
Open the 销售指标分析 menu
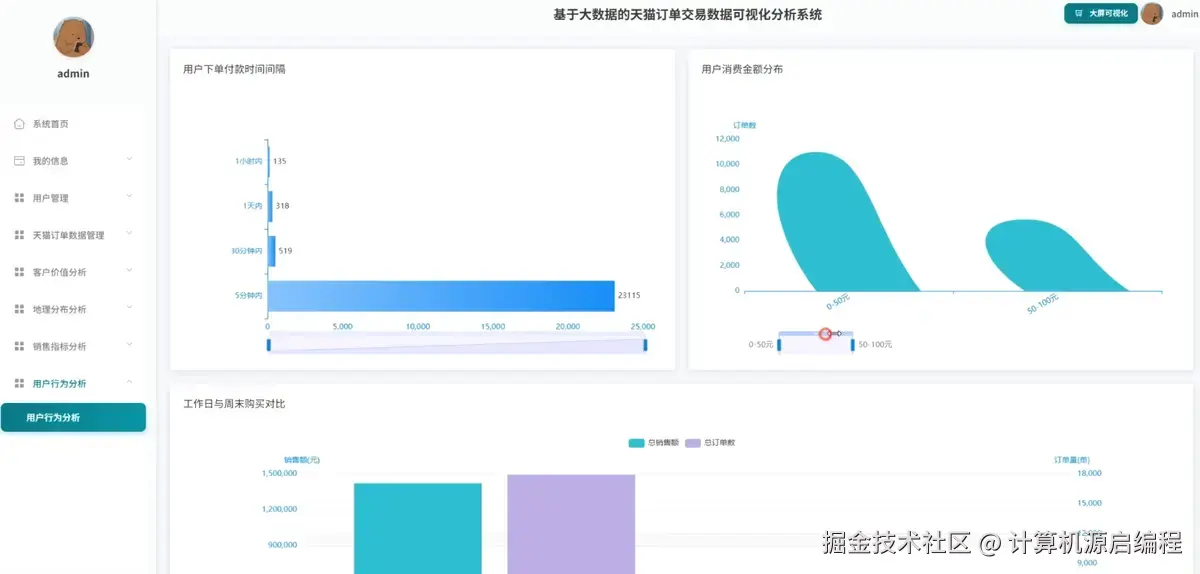click(73, 346)
